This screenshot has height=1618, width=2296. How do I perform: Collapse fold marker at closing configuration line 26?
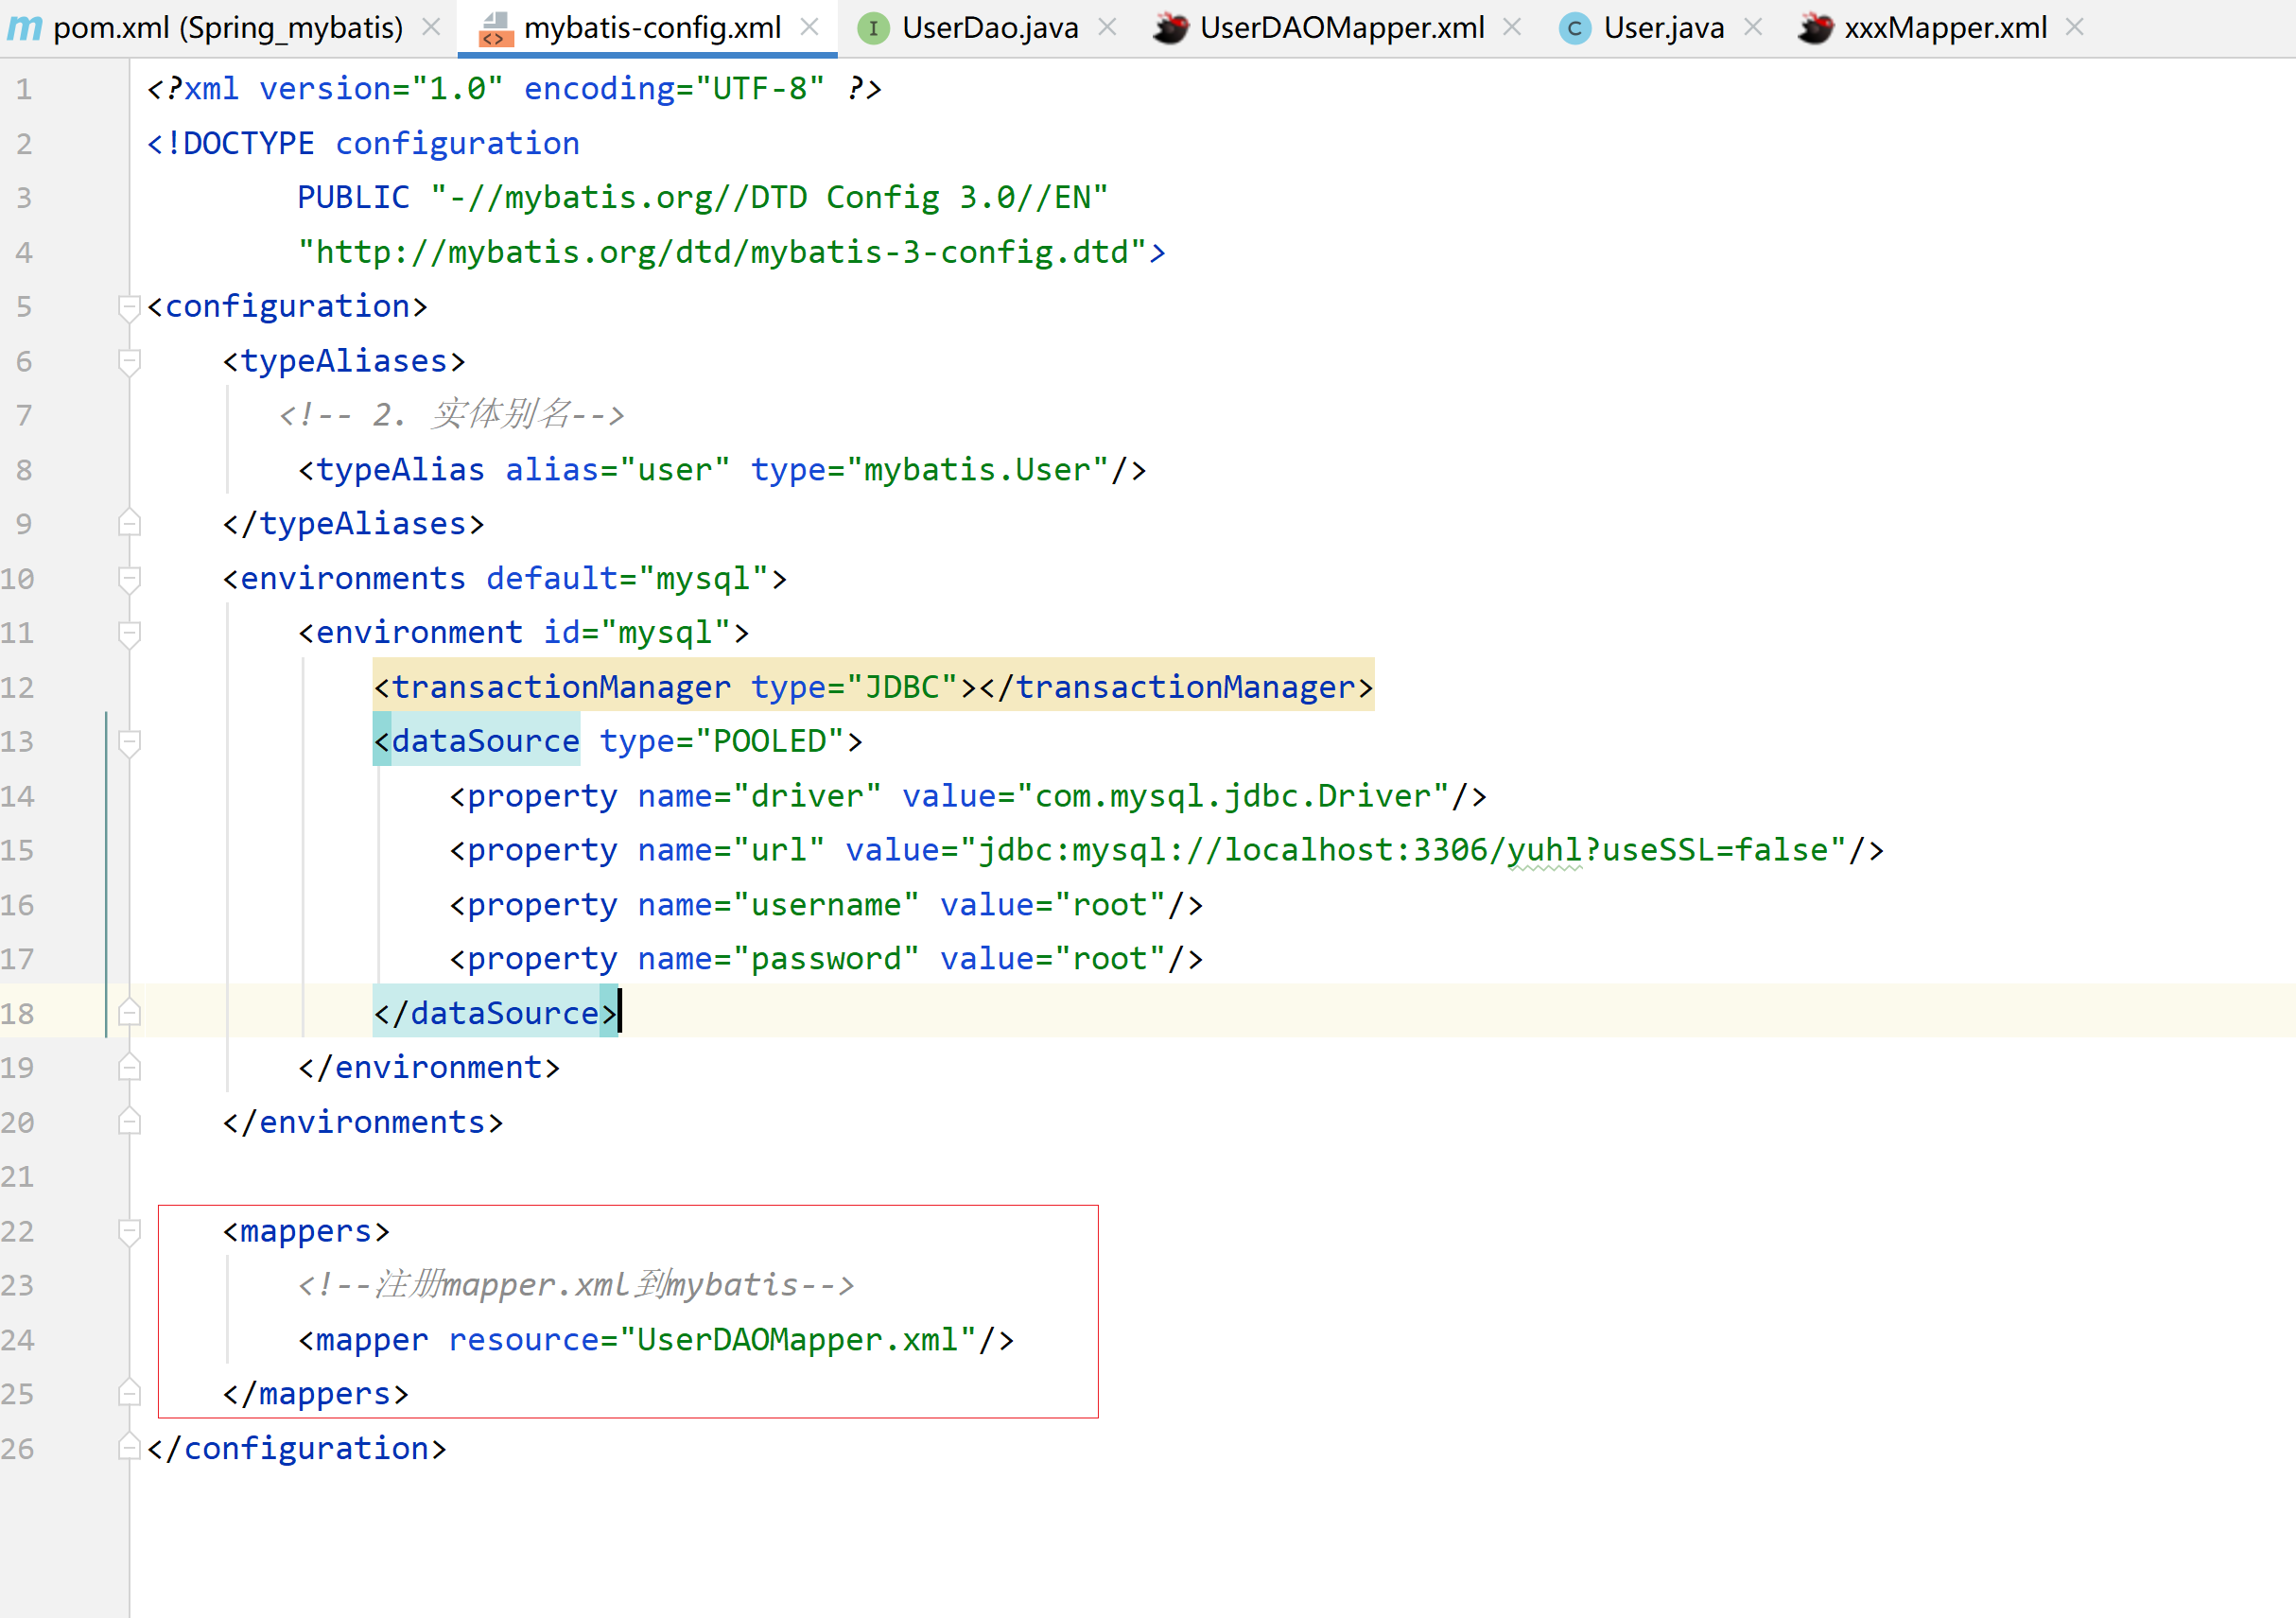tap(129, 1448)
